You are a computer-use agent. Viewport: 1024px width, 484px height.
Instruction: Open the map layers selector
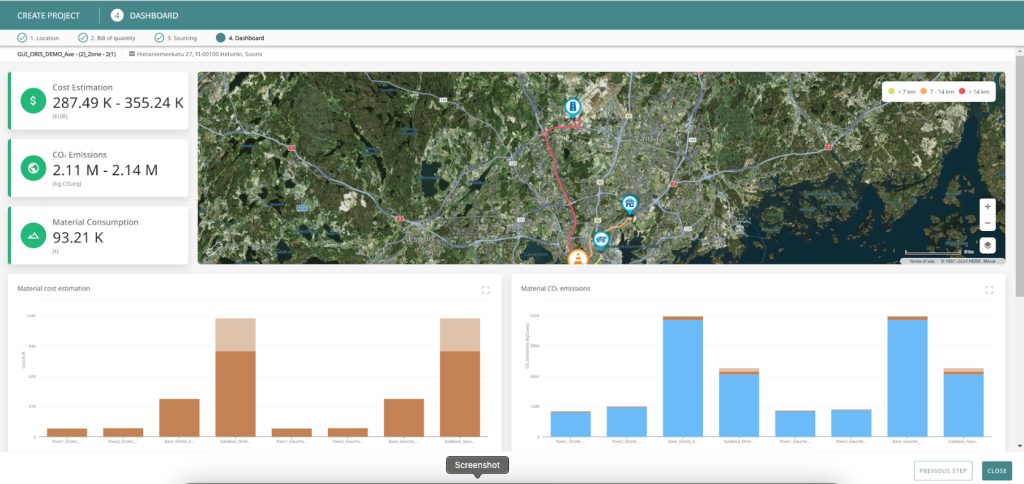coord(987,244)
